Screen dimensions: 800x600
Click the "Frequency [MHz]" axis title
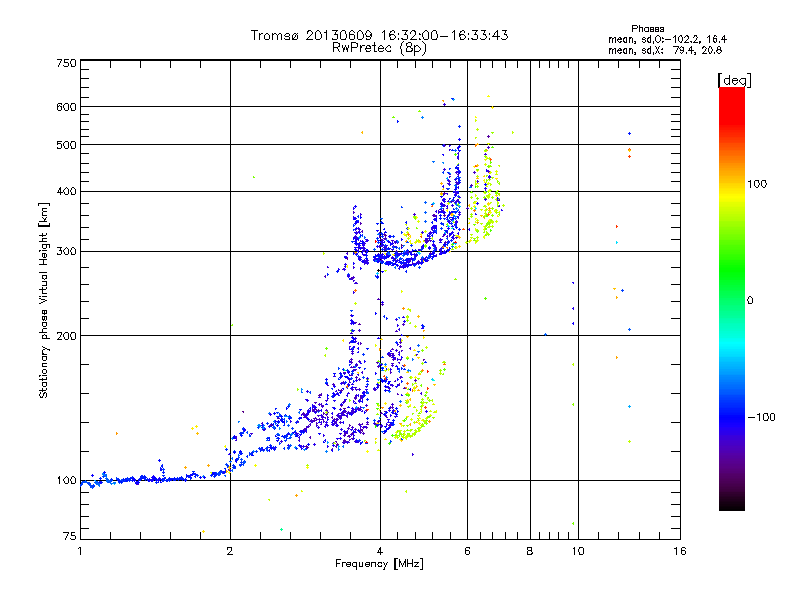coord(379,564)
